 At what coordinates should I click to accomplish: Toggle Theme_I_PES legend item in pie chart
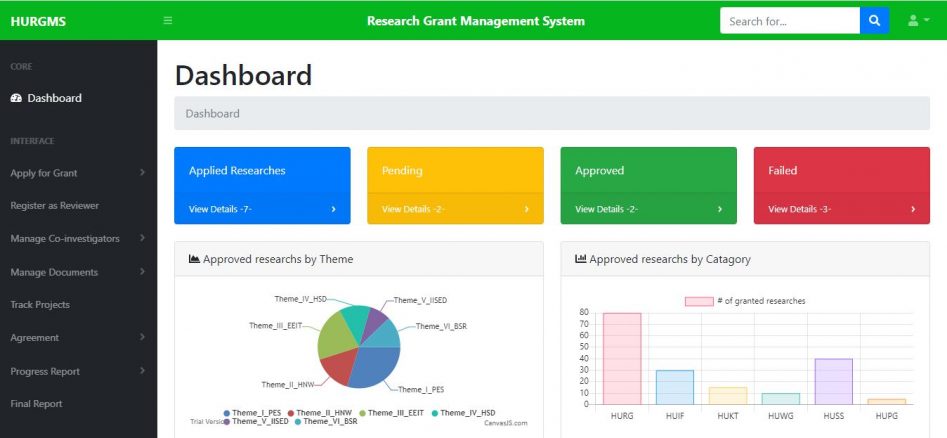(x=253, y=413)
